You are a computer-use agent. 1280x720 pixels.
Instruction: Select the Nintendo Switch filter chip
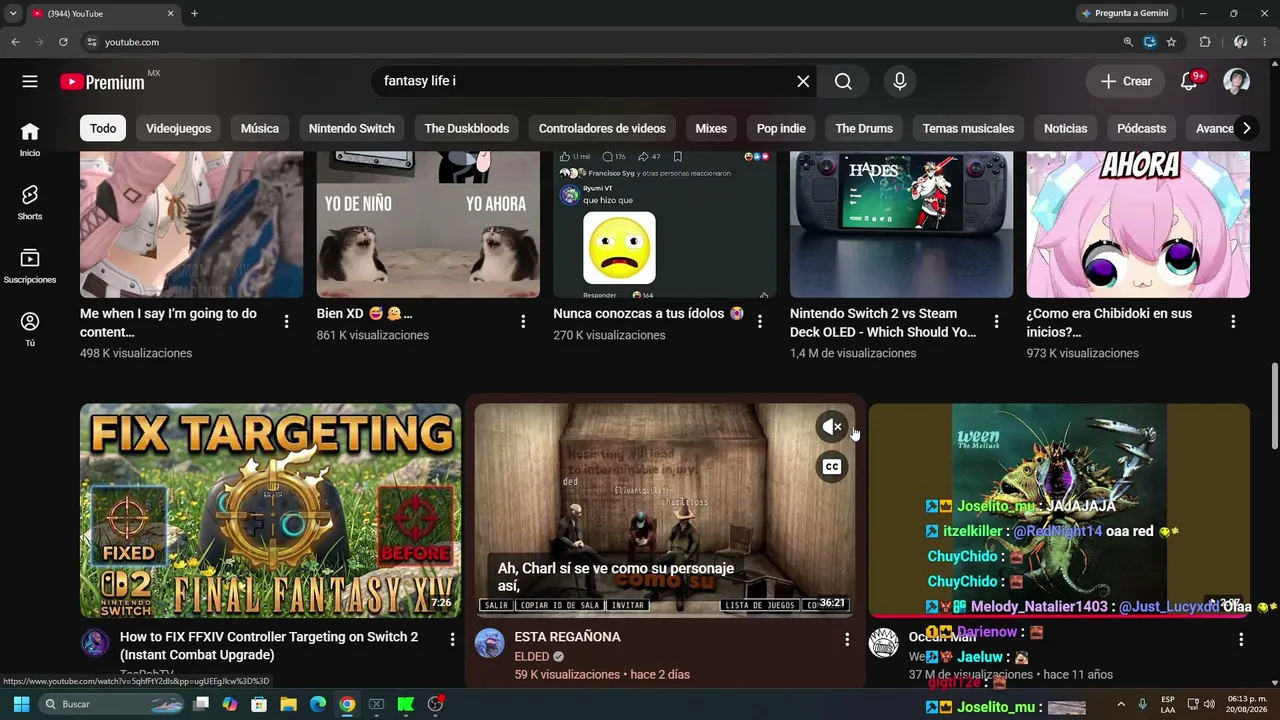tap(352, 128)
